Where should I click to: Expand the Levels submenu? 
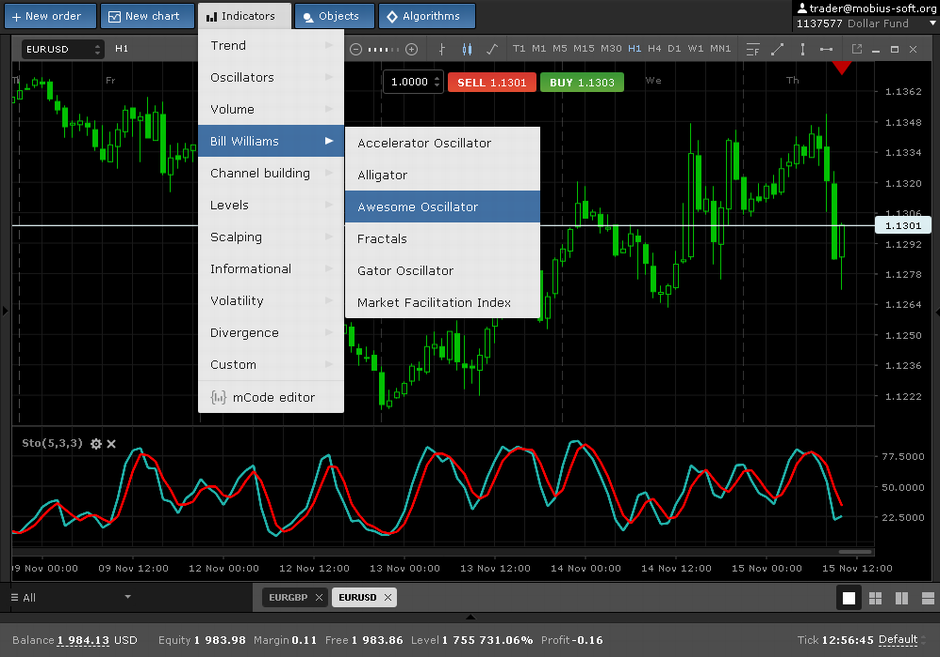click(271, 205)
